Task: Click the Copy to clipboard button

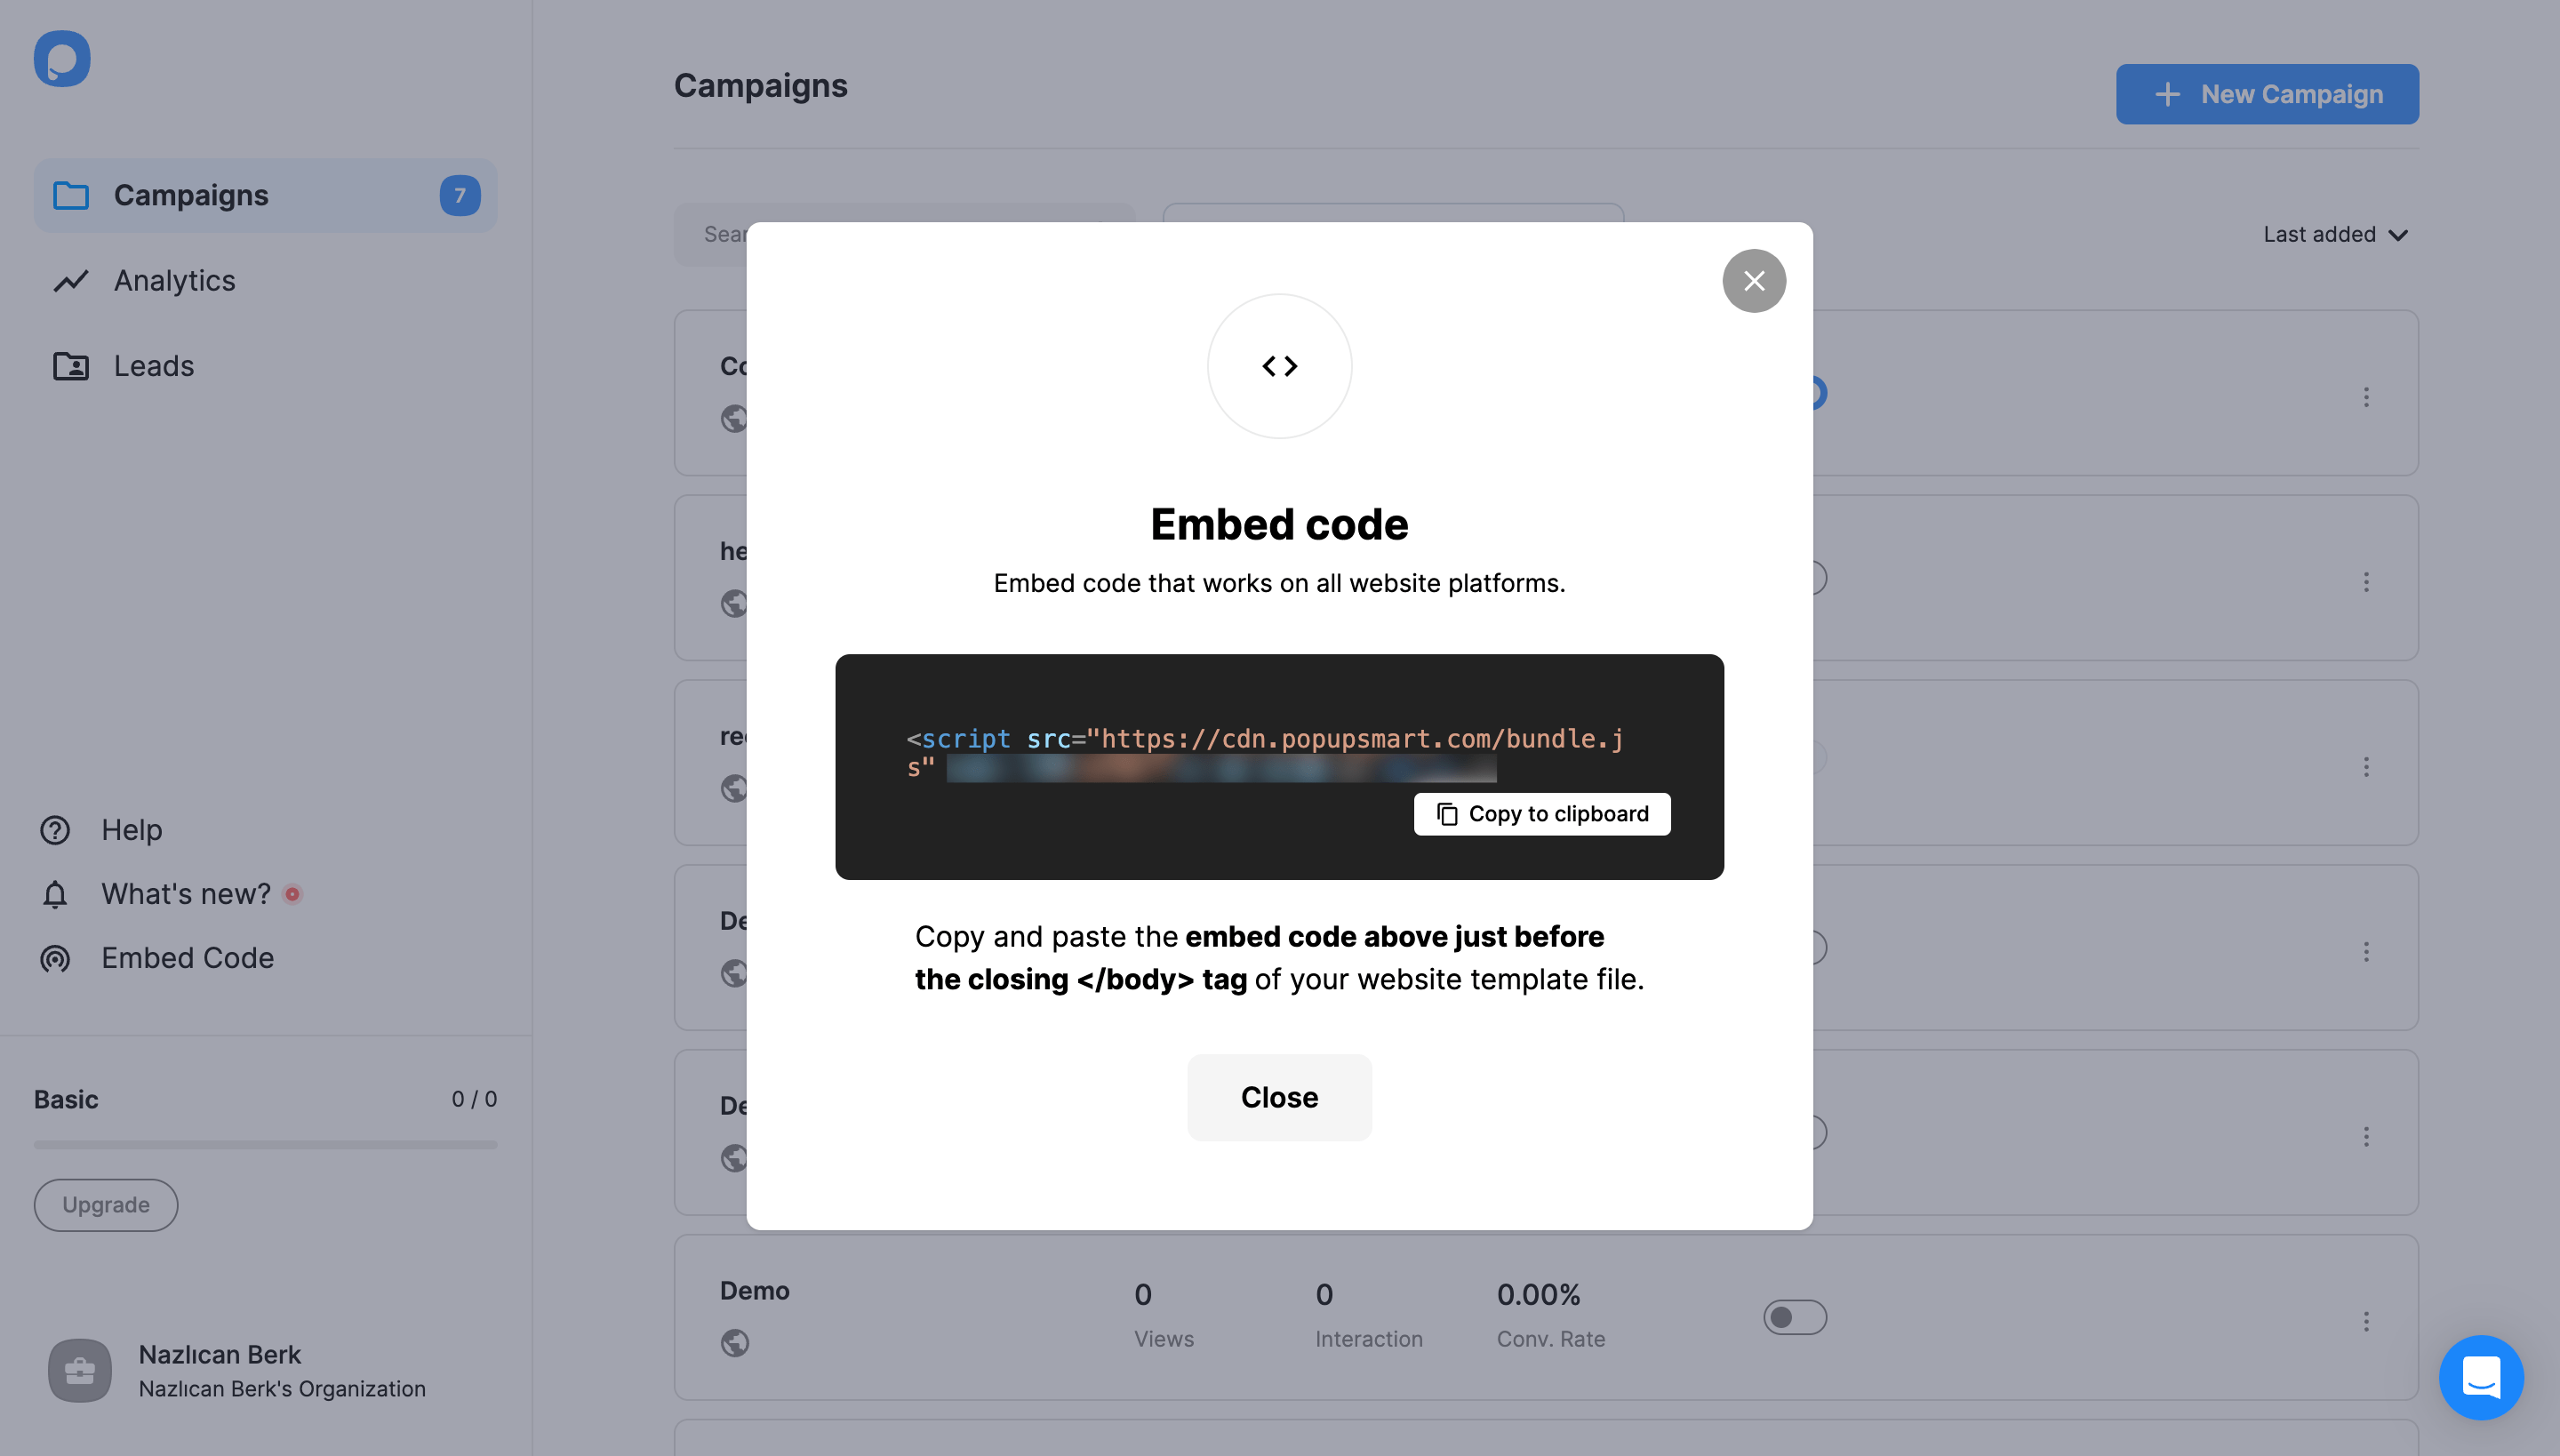Action: point(1542,812)
